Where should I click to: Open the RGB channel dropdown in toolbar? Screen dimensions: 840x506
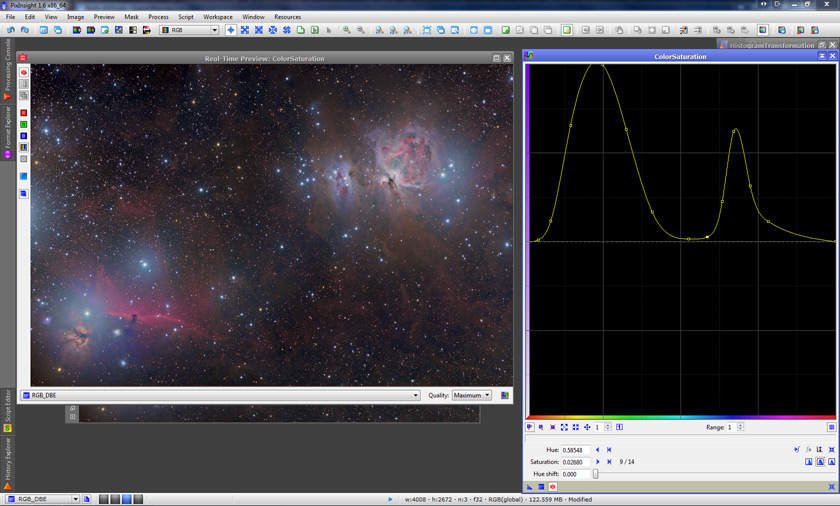(189, 30)
